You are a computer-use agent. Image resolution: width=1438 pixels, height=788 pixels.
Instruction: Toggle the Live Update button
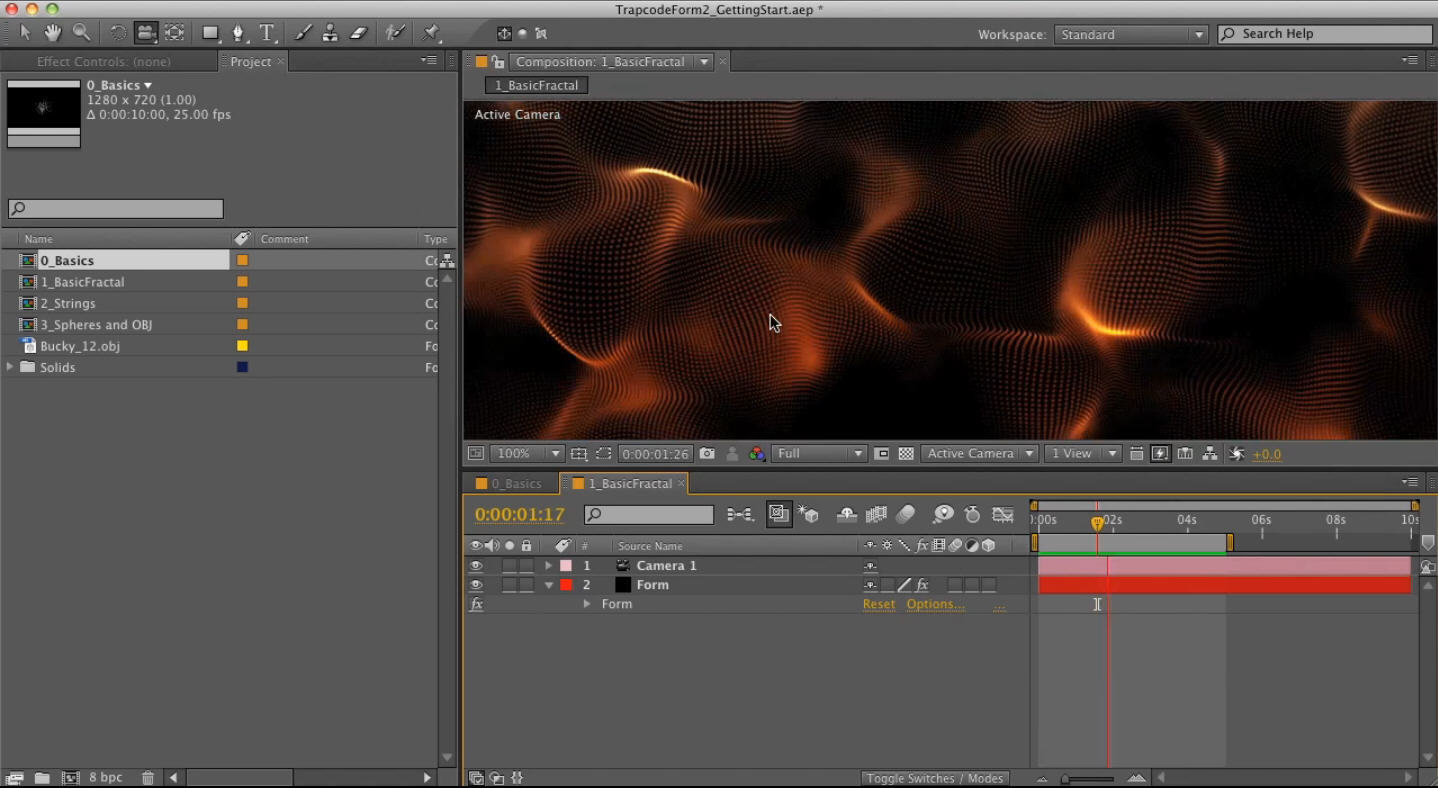(779, 515)
